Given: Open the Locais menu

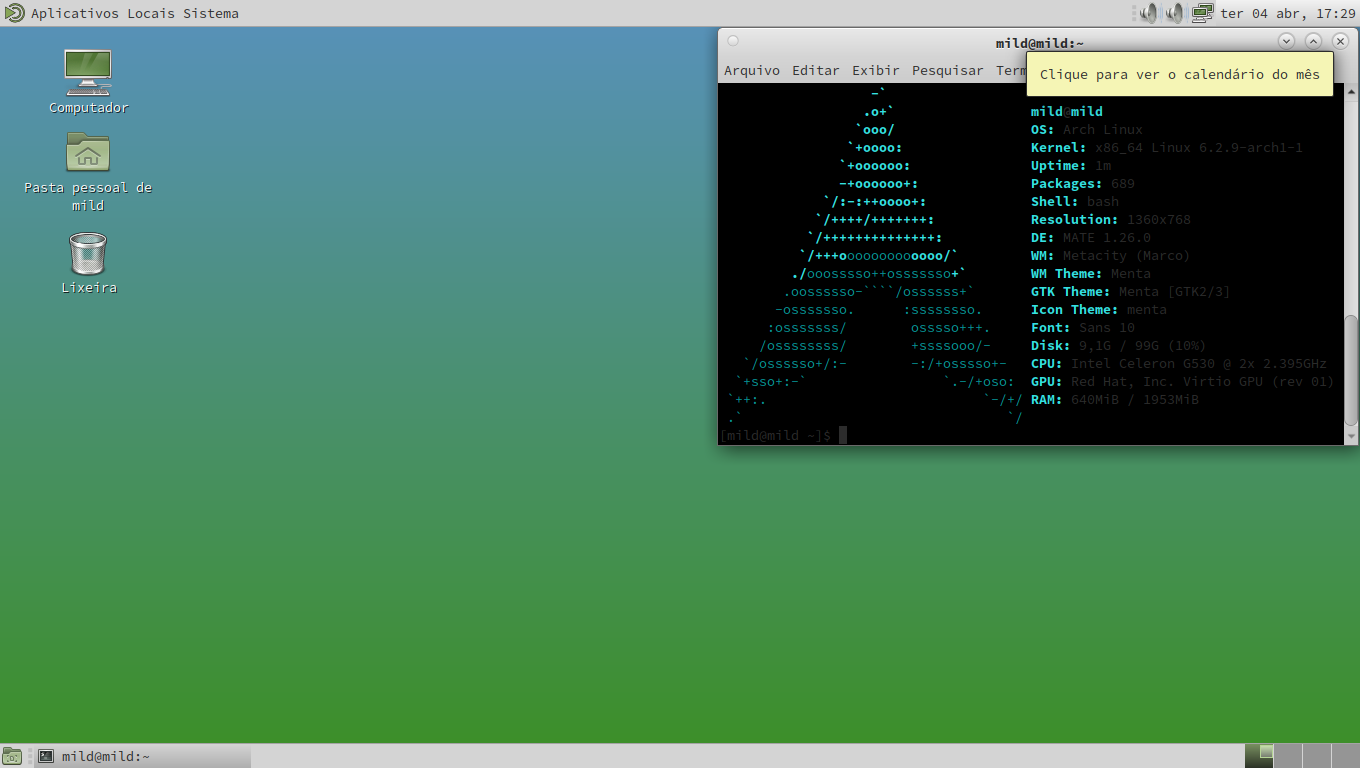Looking at the screenshot, I should [150, 14].
